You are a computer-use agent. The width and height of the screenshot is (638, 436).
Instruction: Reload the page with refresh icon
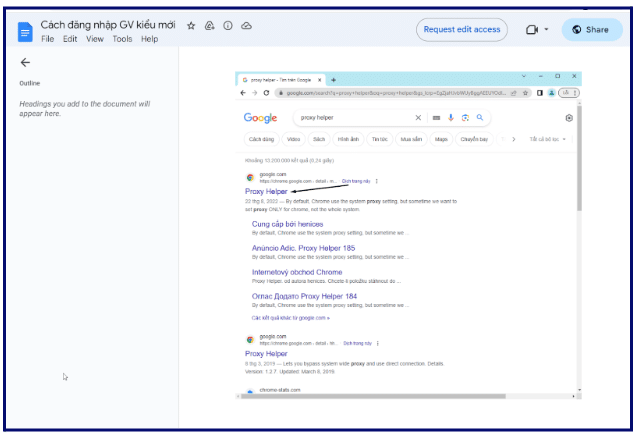(x=266, y=93)
